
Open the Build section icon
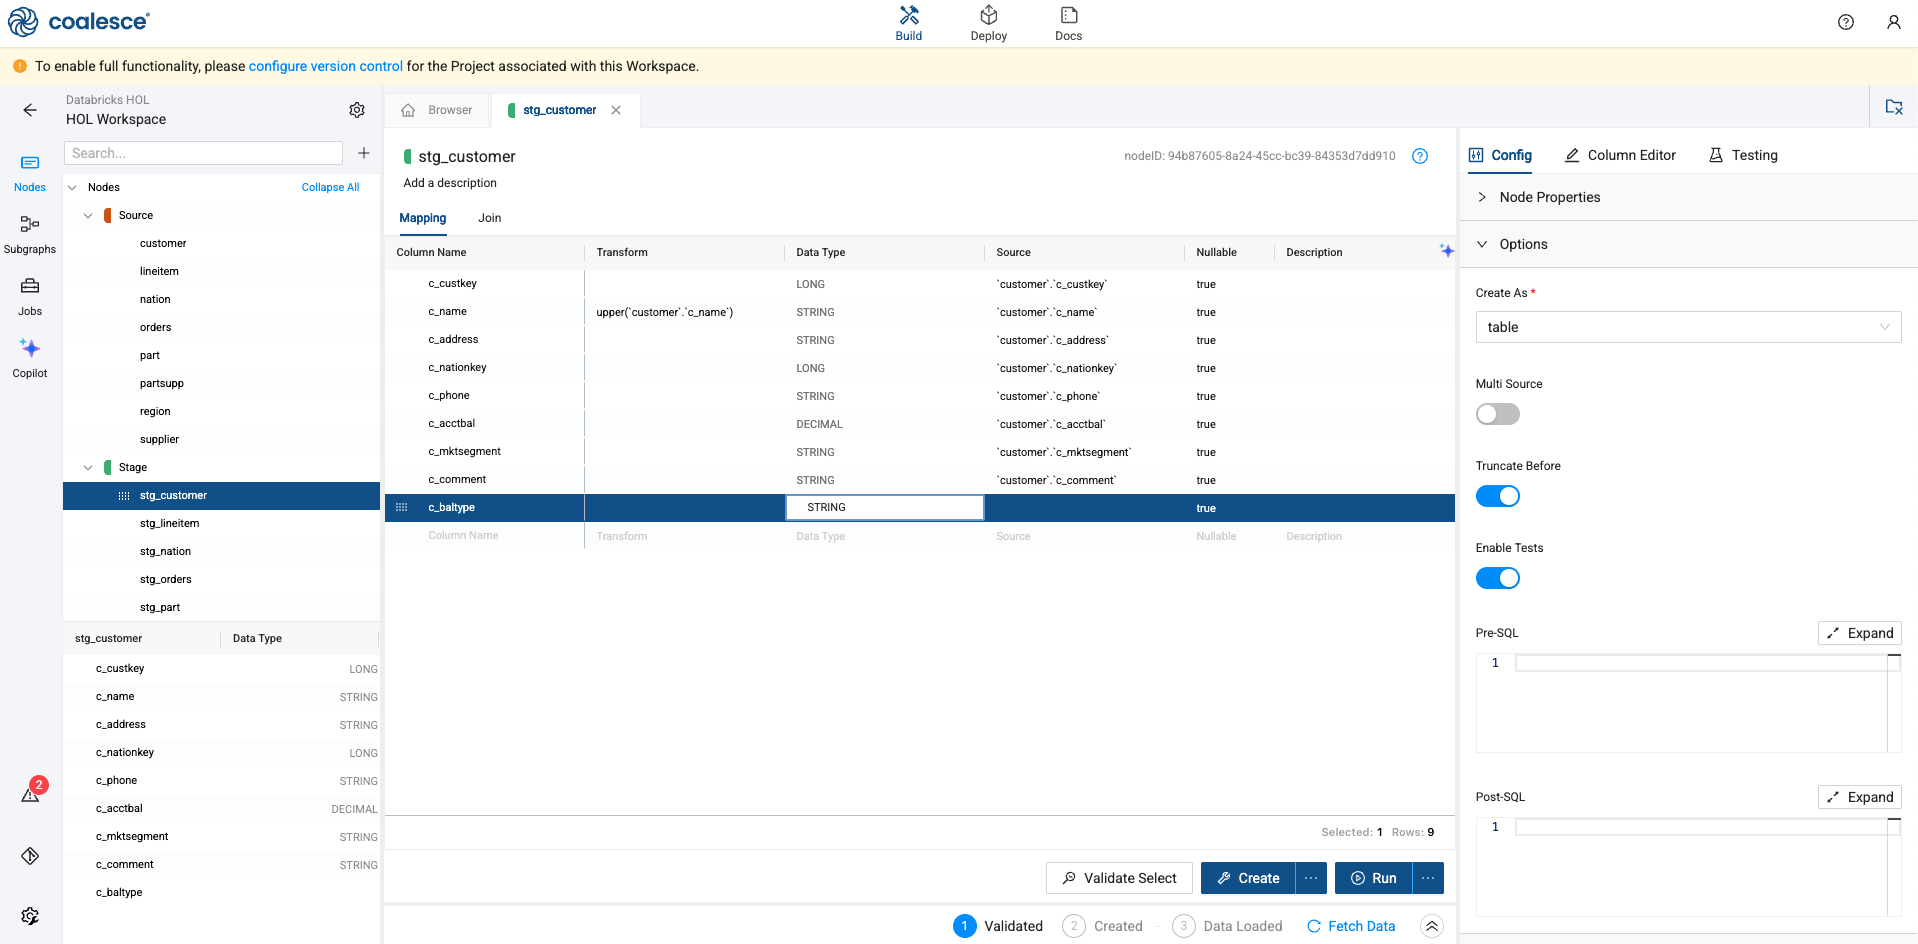(x=908, y=16)
